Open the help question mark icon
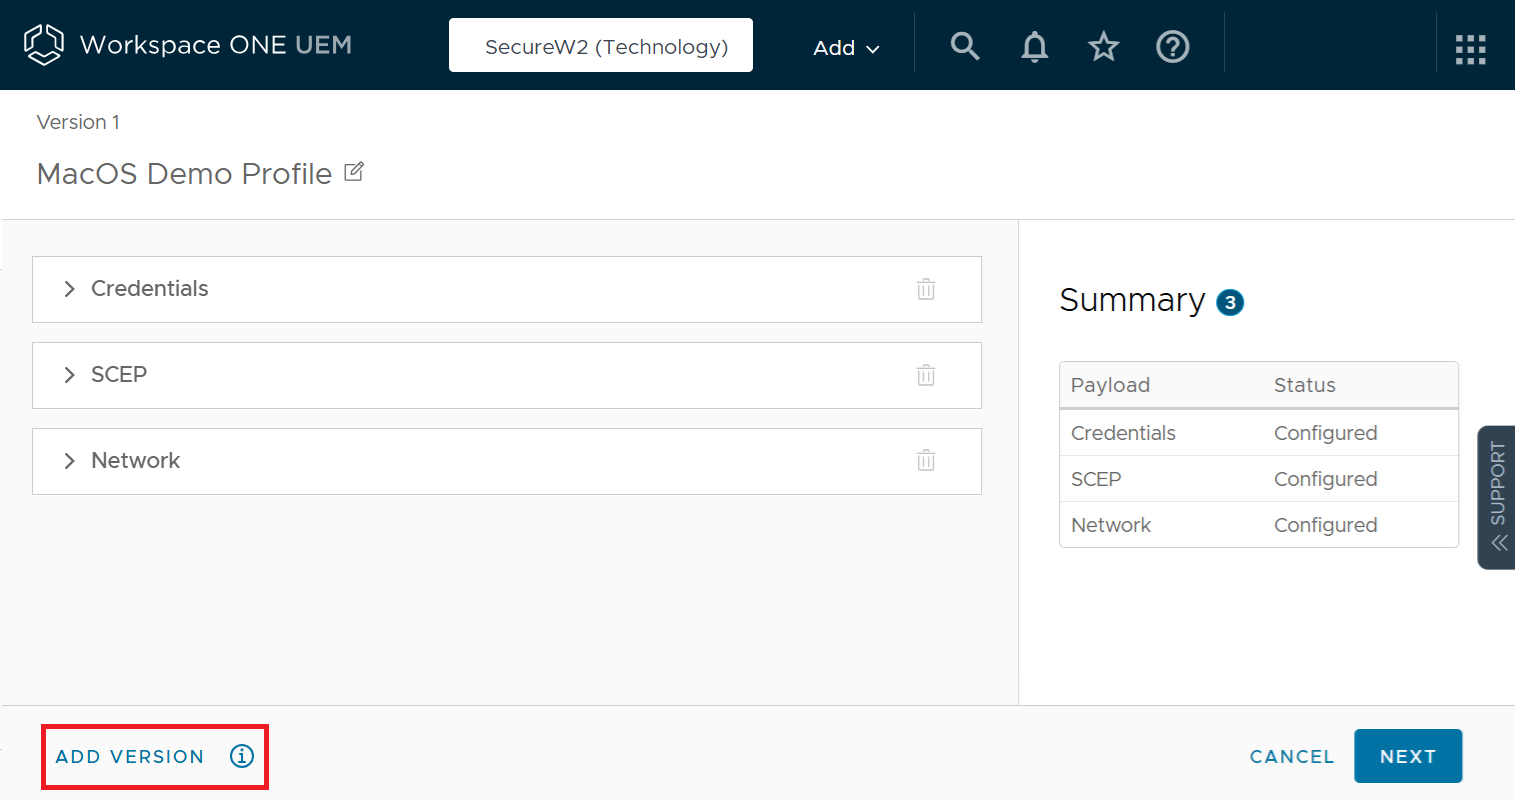The height and width of the screenshot is (800, 1515). click(1173, 46)
